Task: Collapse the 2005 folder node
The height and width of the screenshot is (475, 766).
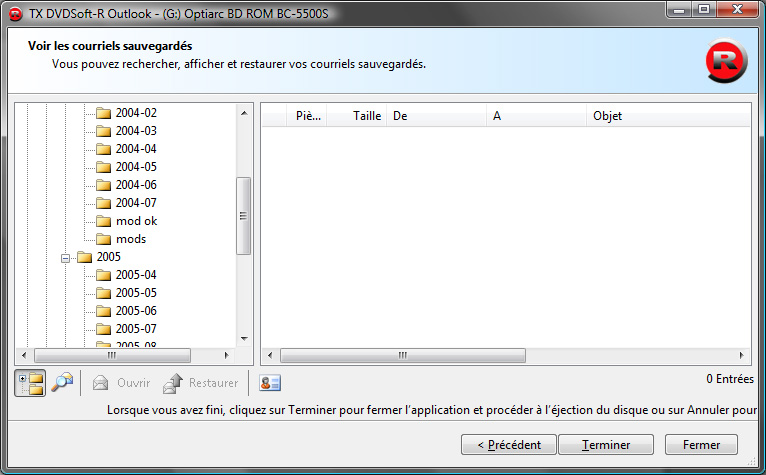Action: coord(65,258)
